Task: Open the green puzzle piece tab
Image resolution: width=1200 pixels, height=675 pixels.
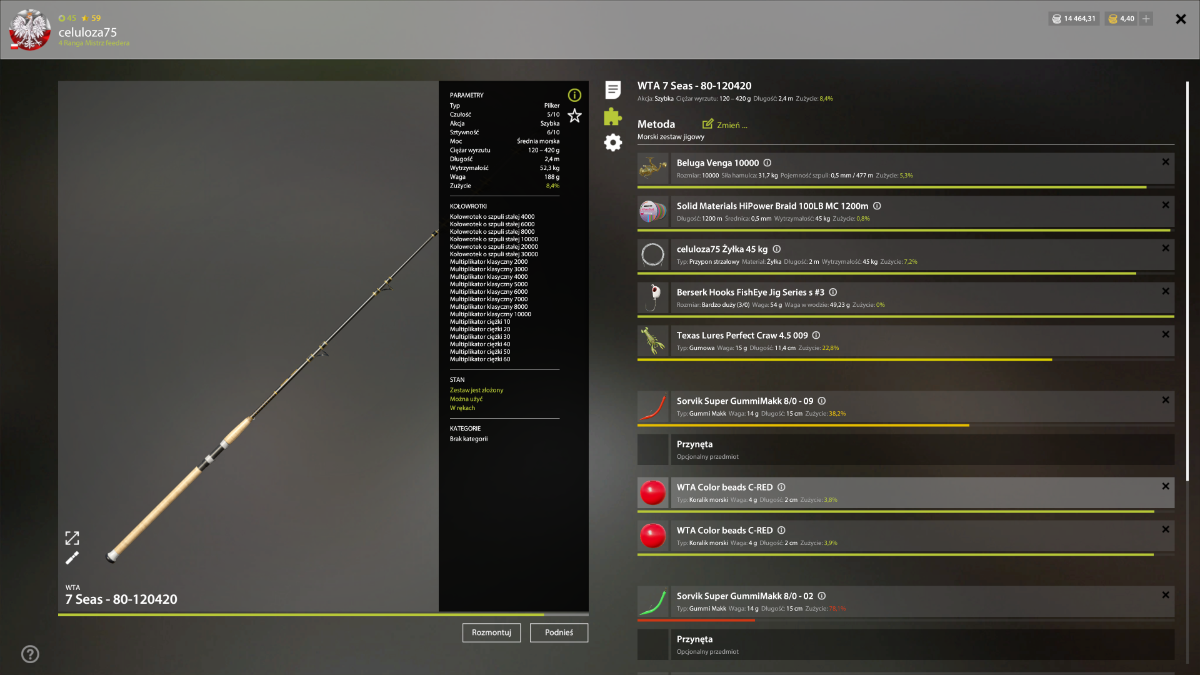Action: pos(613,116)
